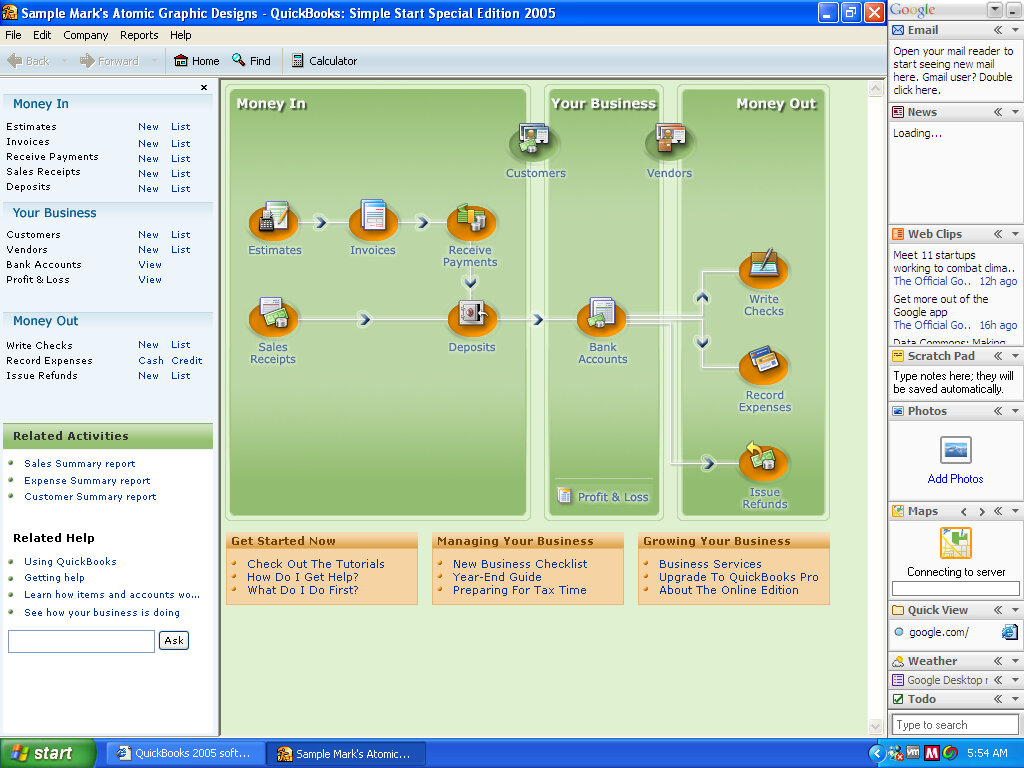Open the Scratch Pad panel dropdown menu

[x=1015, y=356]
